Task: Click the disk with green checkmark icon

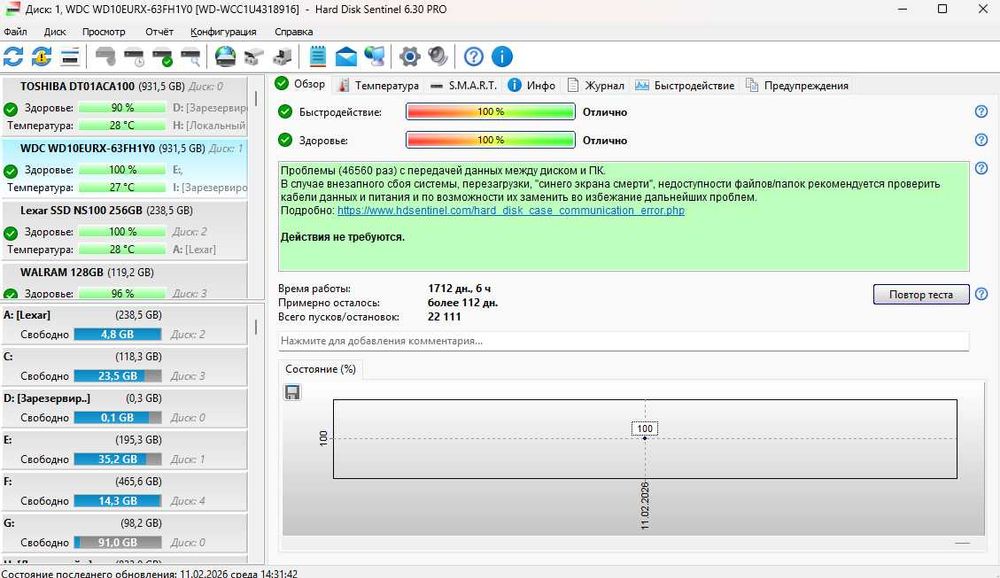Action: point(163,57)
